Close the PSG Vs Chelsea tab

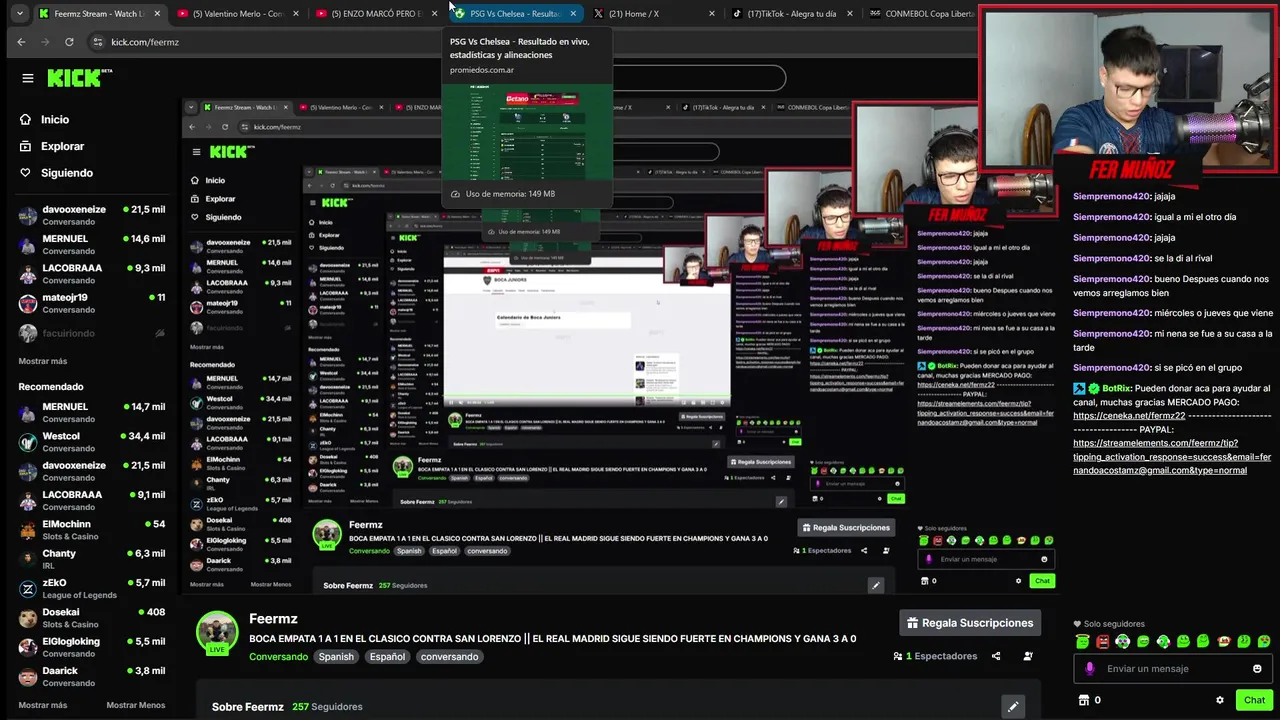[x=573, y=14]
